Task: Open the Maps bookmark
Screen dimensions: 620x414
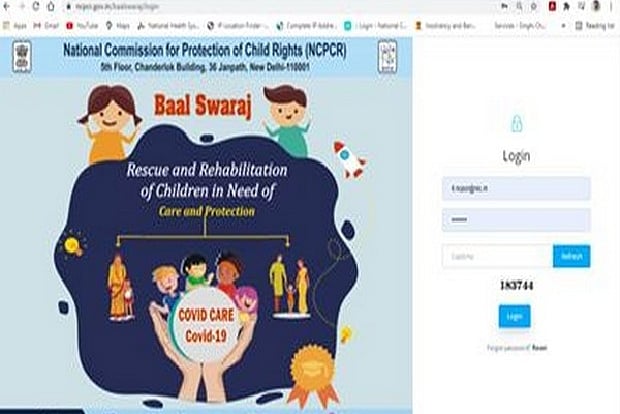Action: click(x=118, y=26)
